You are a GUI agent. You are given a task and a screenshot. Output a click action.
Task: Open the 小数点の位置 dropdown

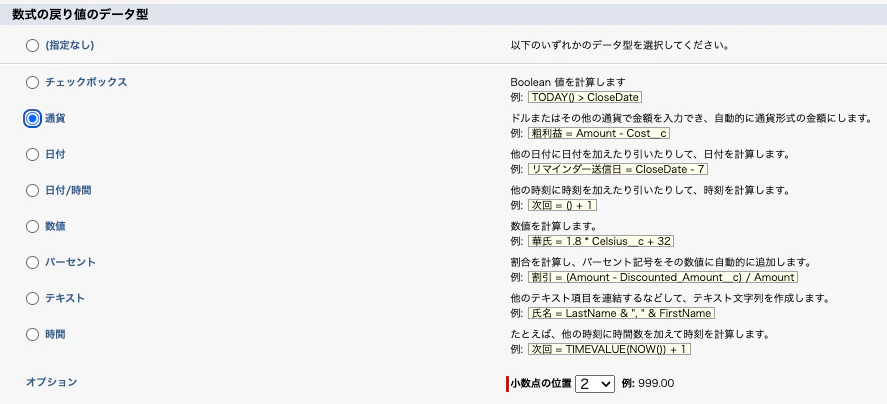pyautogui.click(x=595, y=384)
